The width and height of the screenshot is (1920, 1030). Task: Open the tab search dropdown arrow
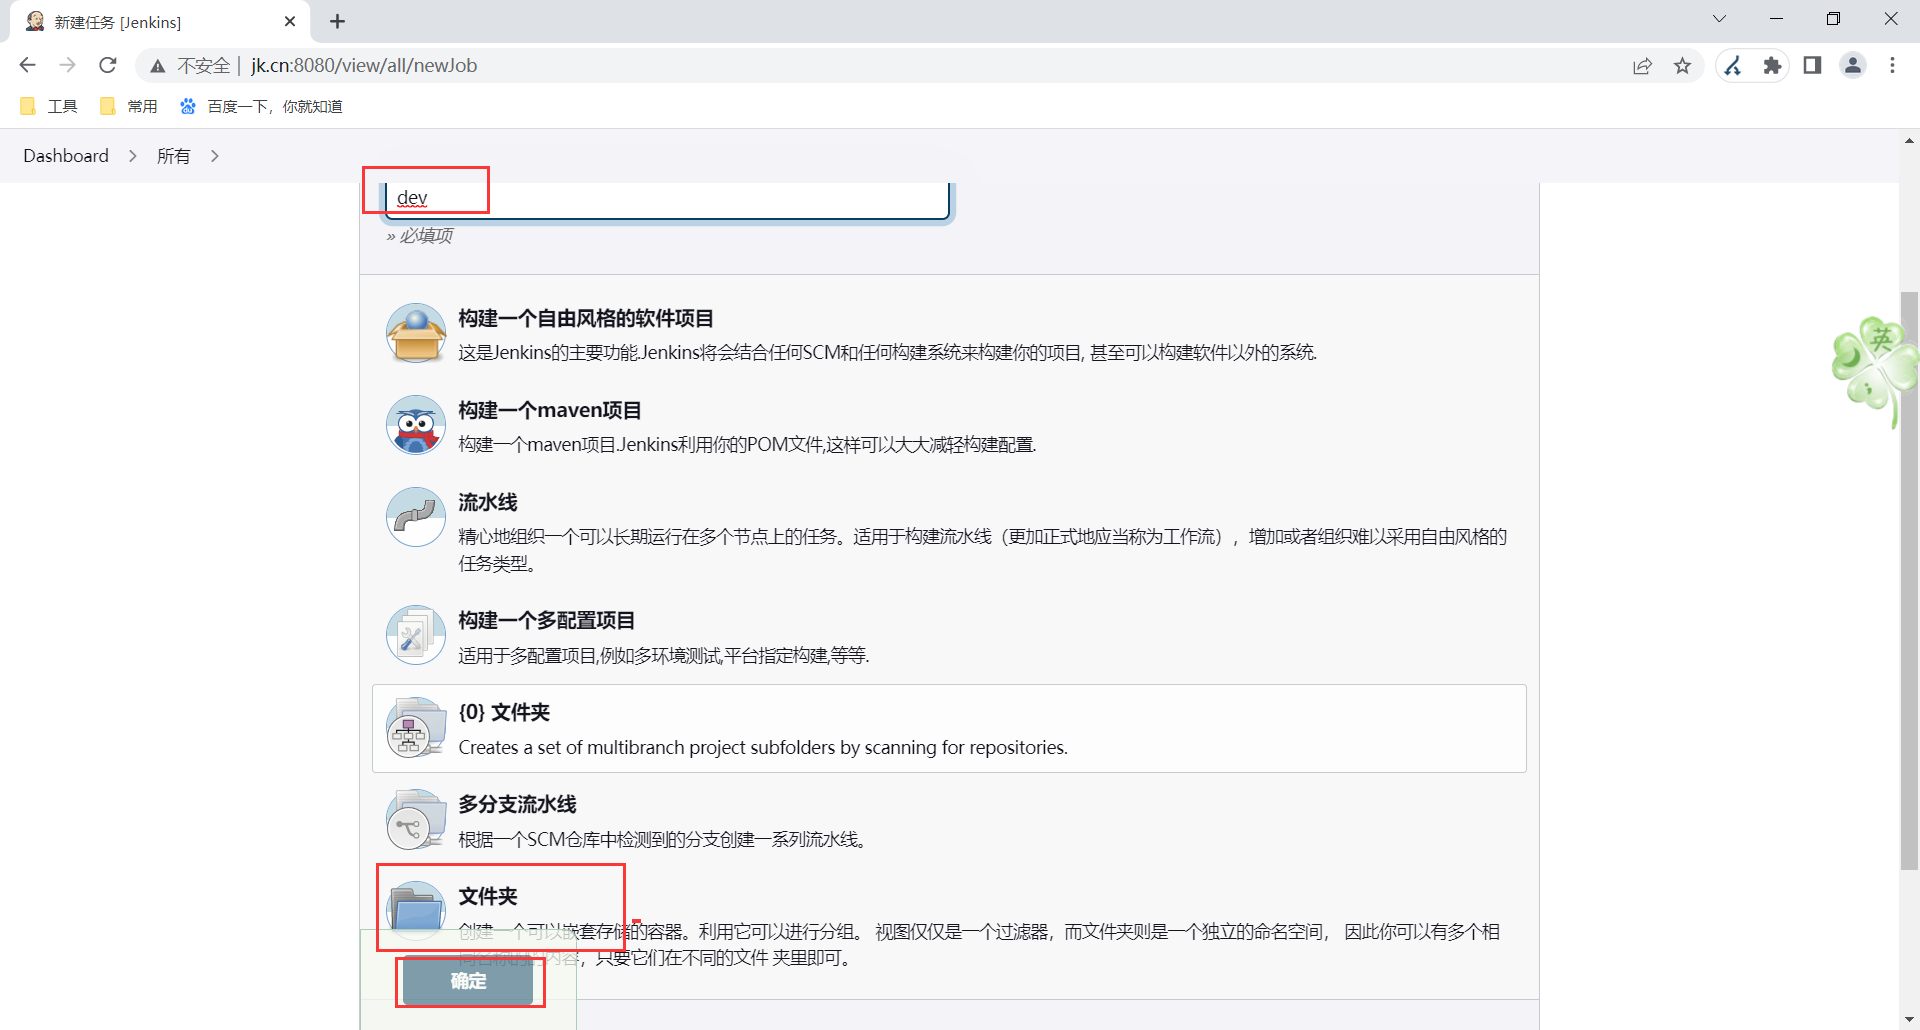coord(1719,19)
